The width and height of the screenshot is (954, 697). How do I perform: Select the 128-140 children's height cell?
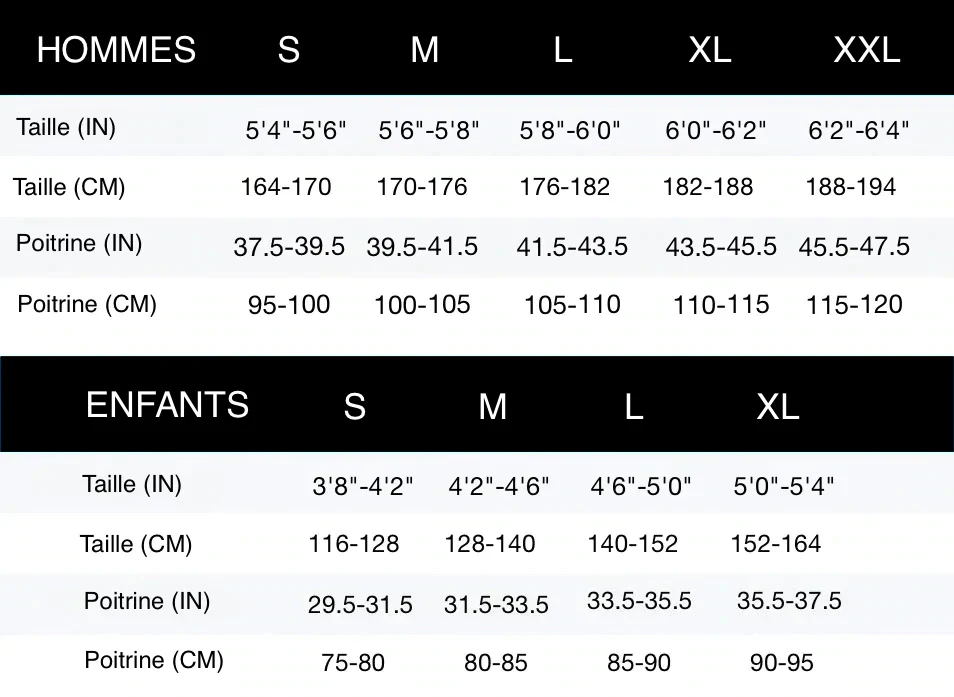(x=490, y=543)
